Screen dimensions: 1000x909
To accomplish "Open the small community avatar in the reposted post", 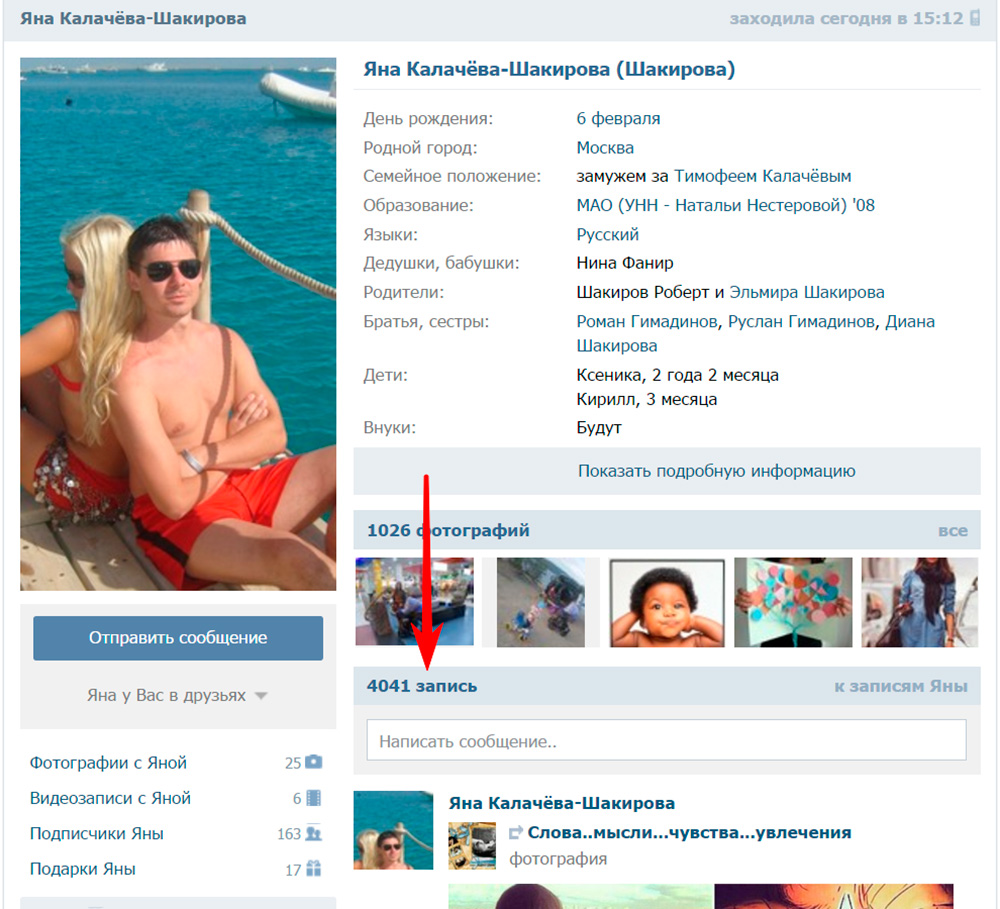I will pyautogui.click(x=472, y=845).
